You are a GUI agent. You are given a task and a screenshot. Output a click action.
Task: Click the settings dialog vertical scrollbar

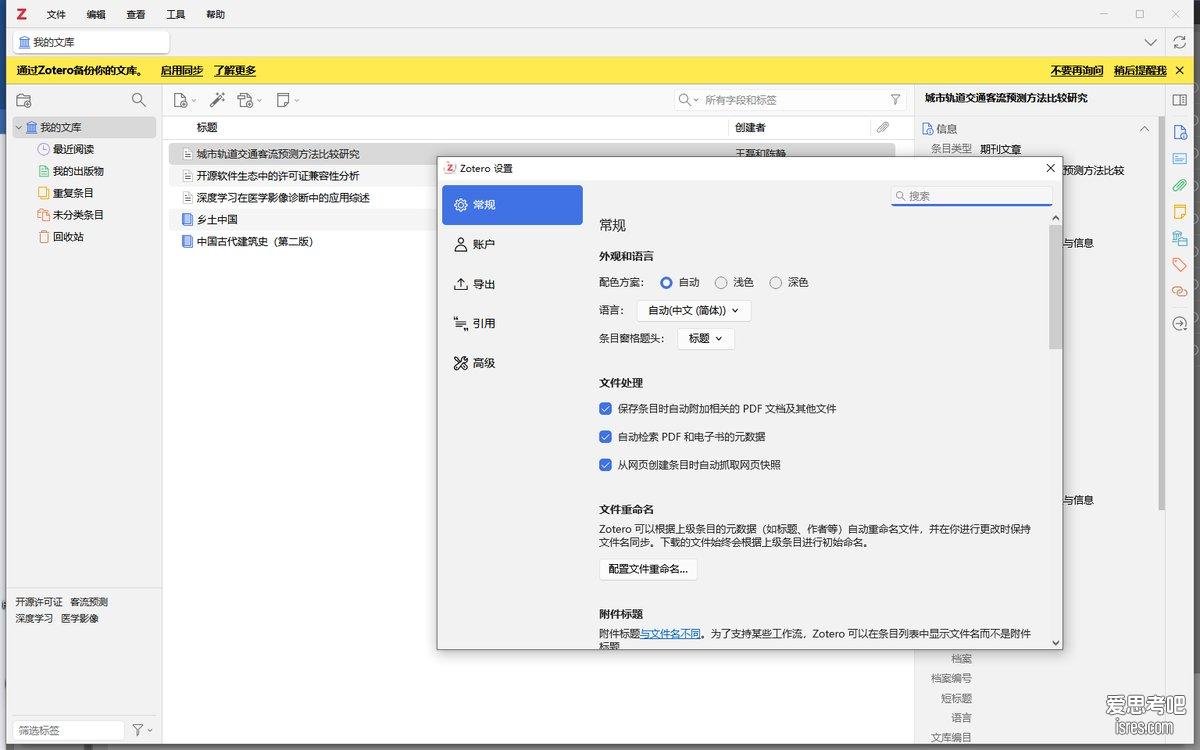1055,287
